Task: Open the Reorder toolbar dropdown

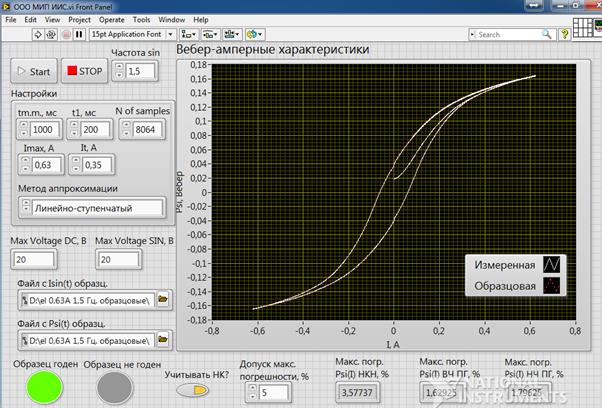Action: pos(254,35)
